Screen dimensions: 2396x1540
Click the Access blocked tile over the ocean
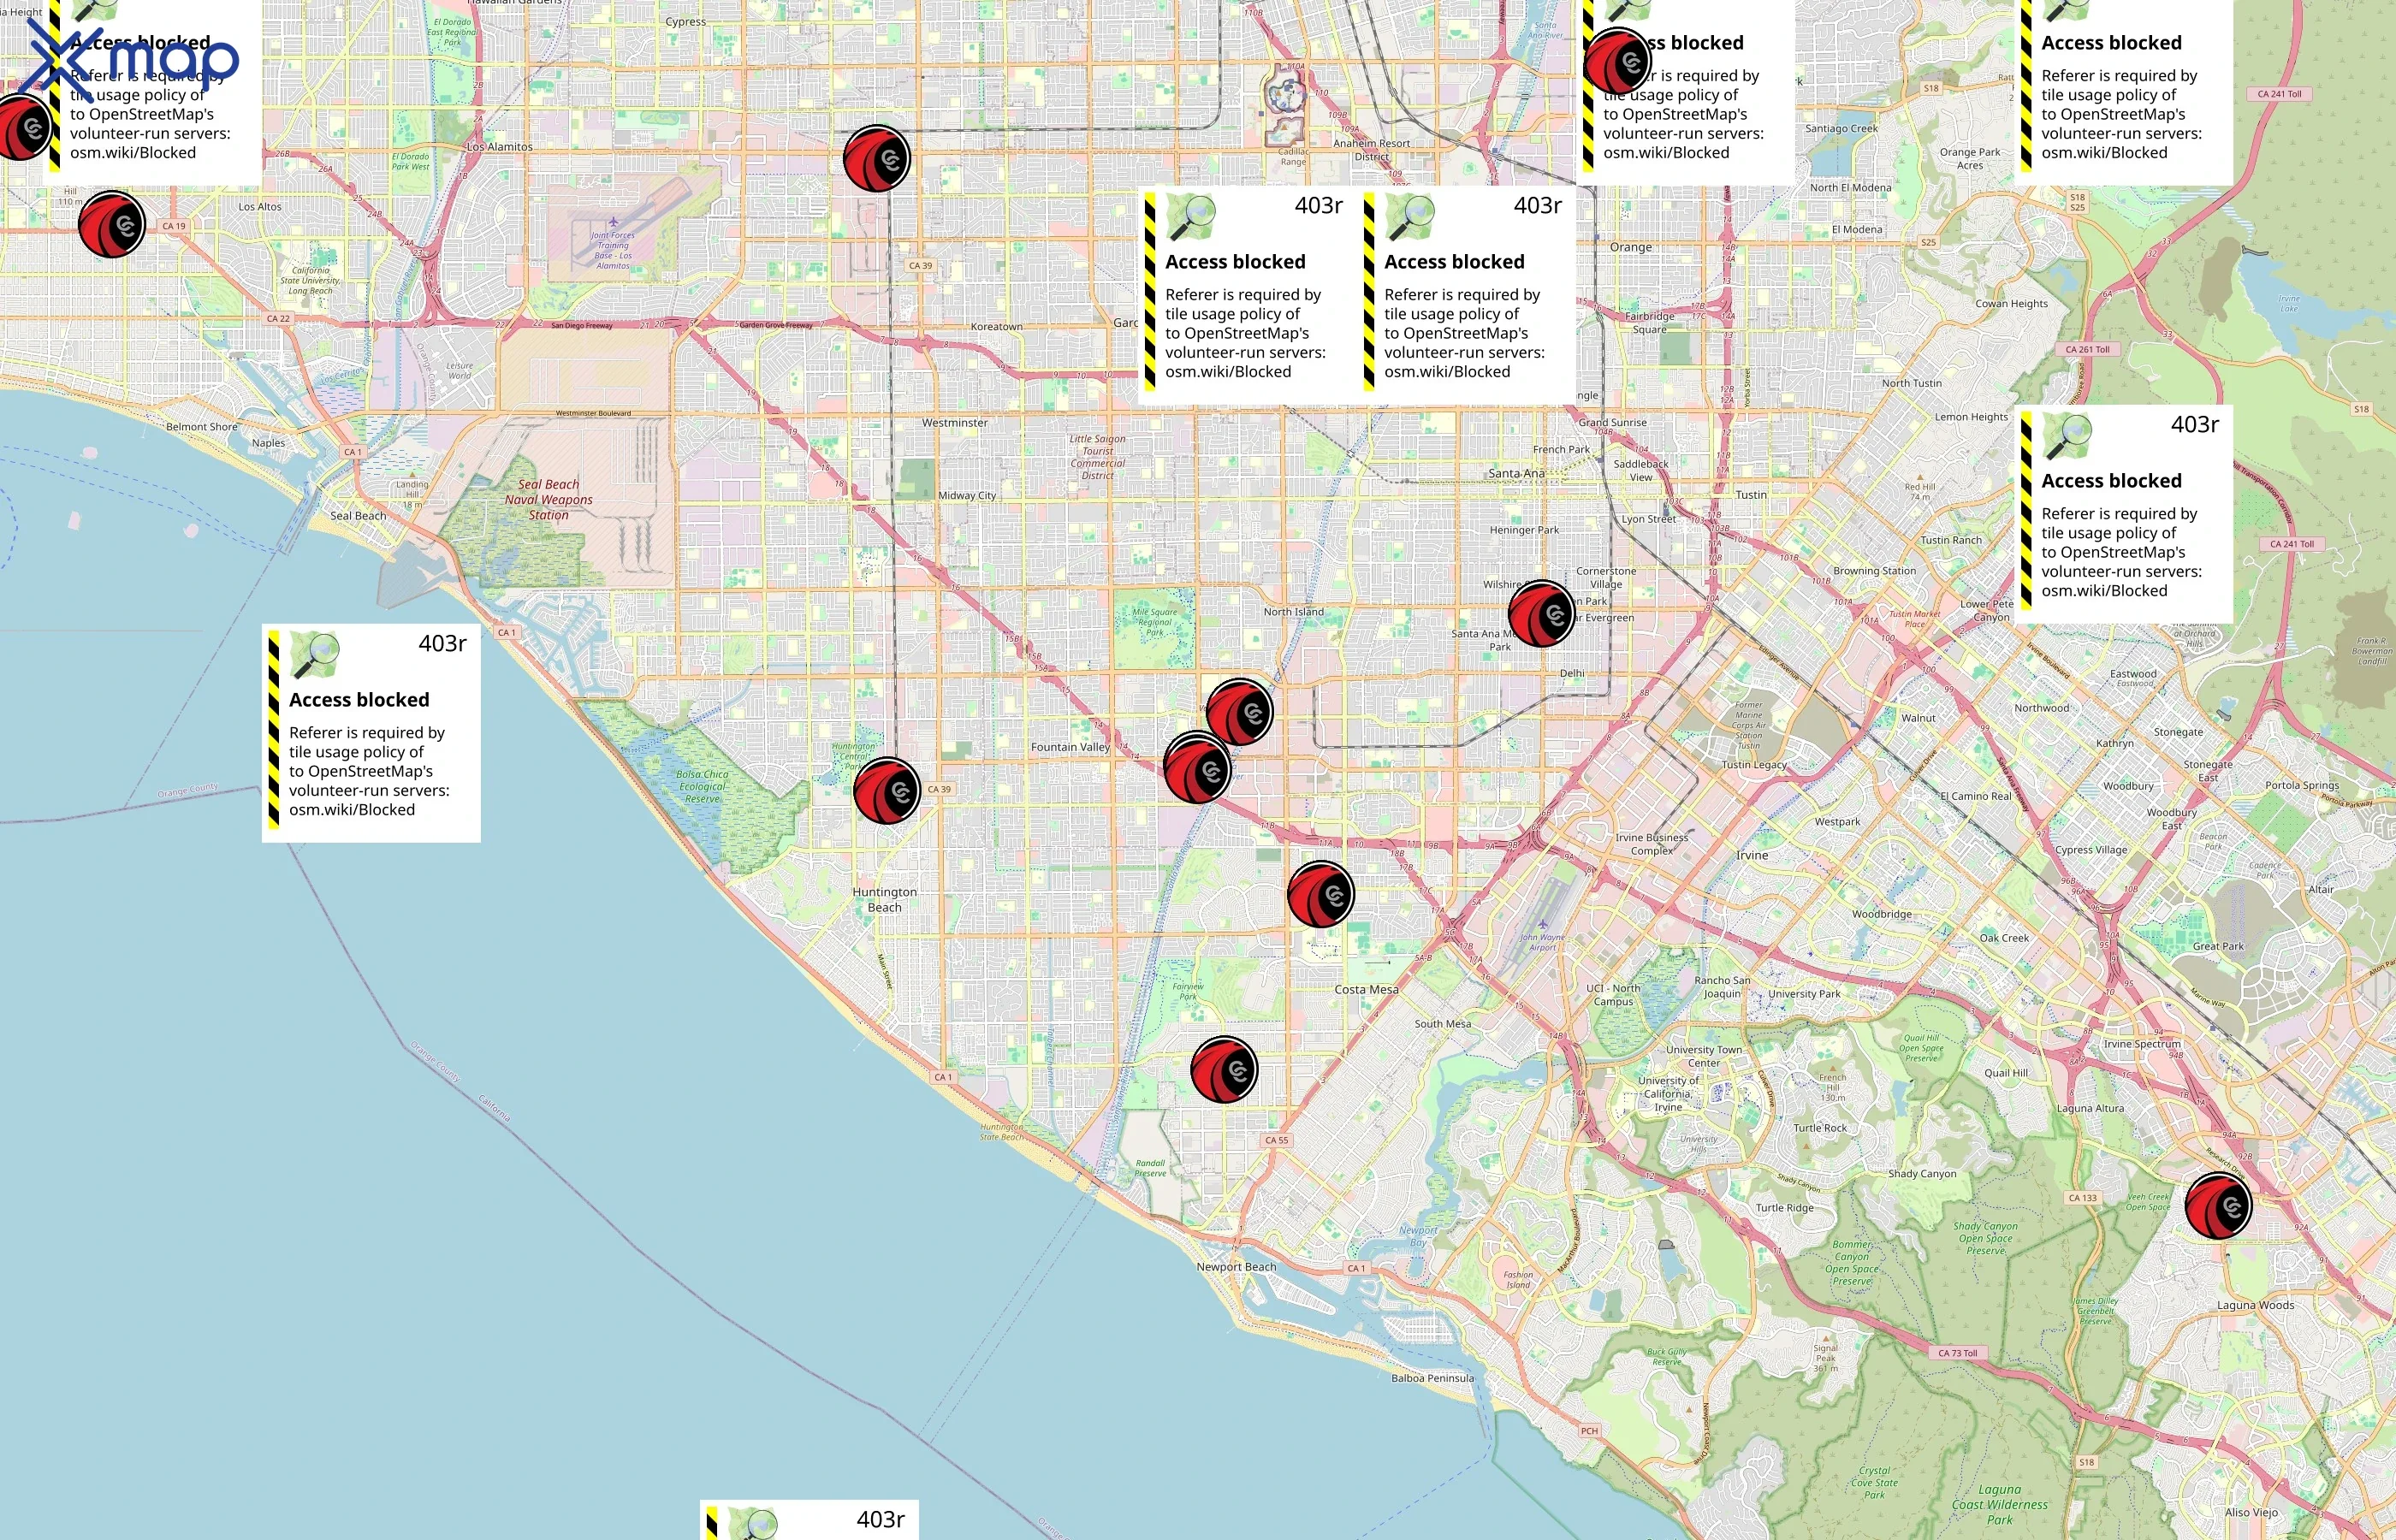click(371, 733)
